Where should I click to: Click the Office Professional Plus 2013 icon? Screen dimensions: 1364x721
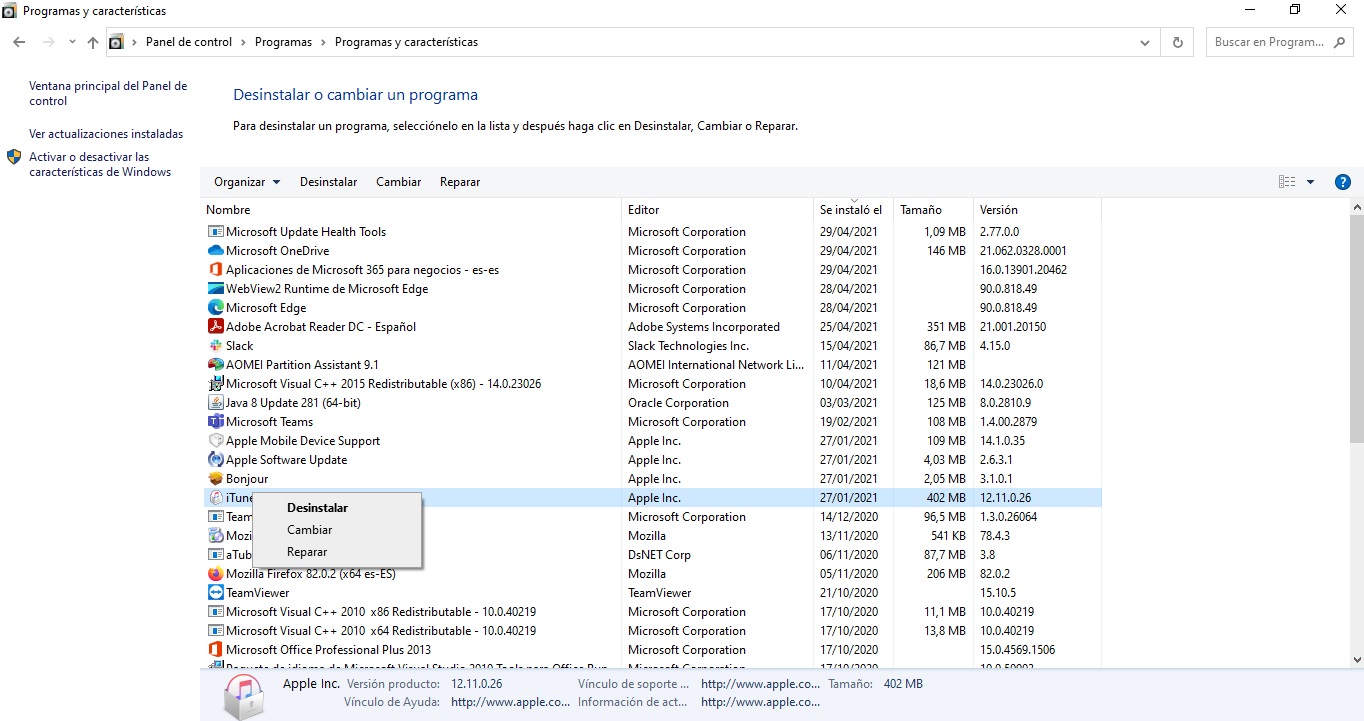215,650
